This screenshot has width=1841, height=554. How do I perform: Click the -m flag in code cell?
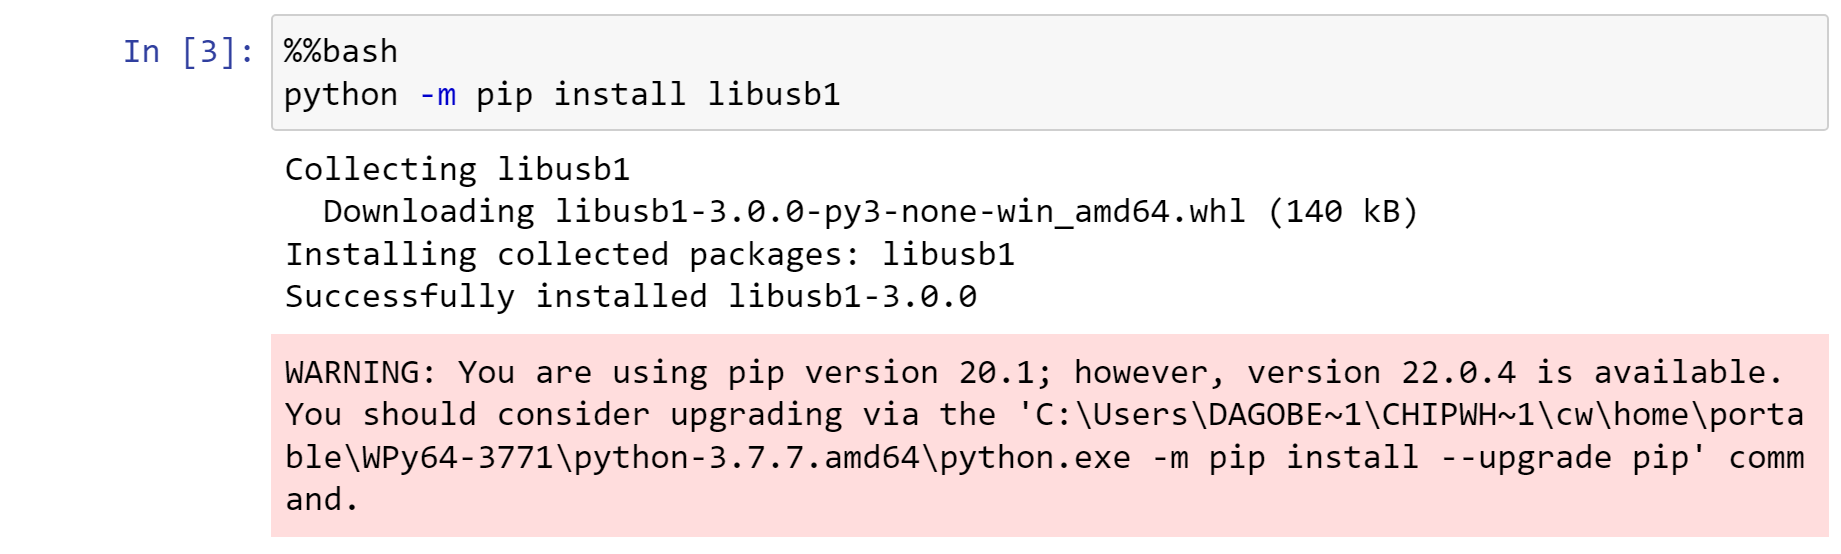(x=437, y=94)
